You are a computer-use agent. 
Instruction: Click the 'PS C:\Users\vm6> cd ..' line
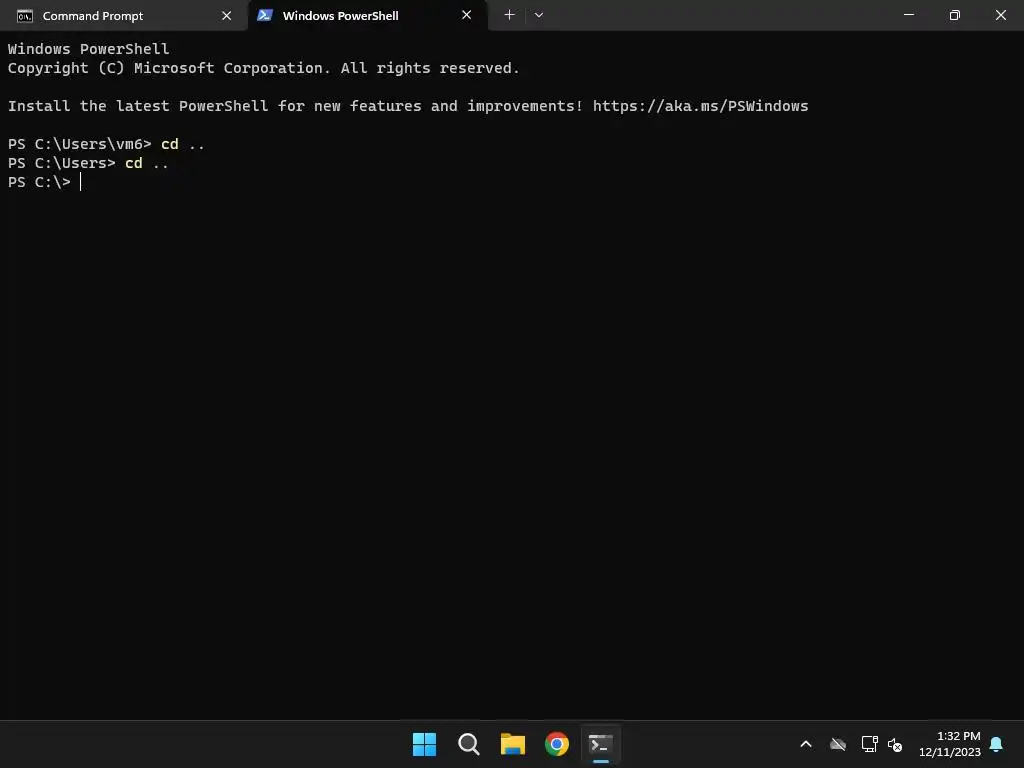click(x=106, y=144)
